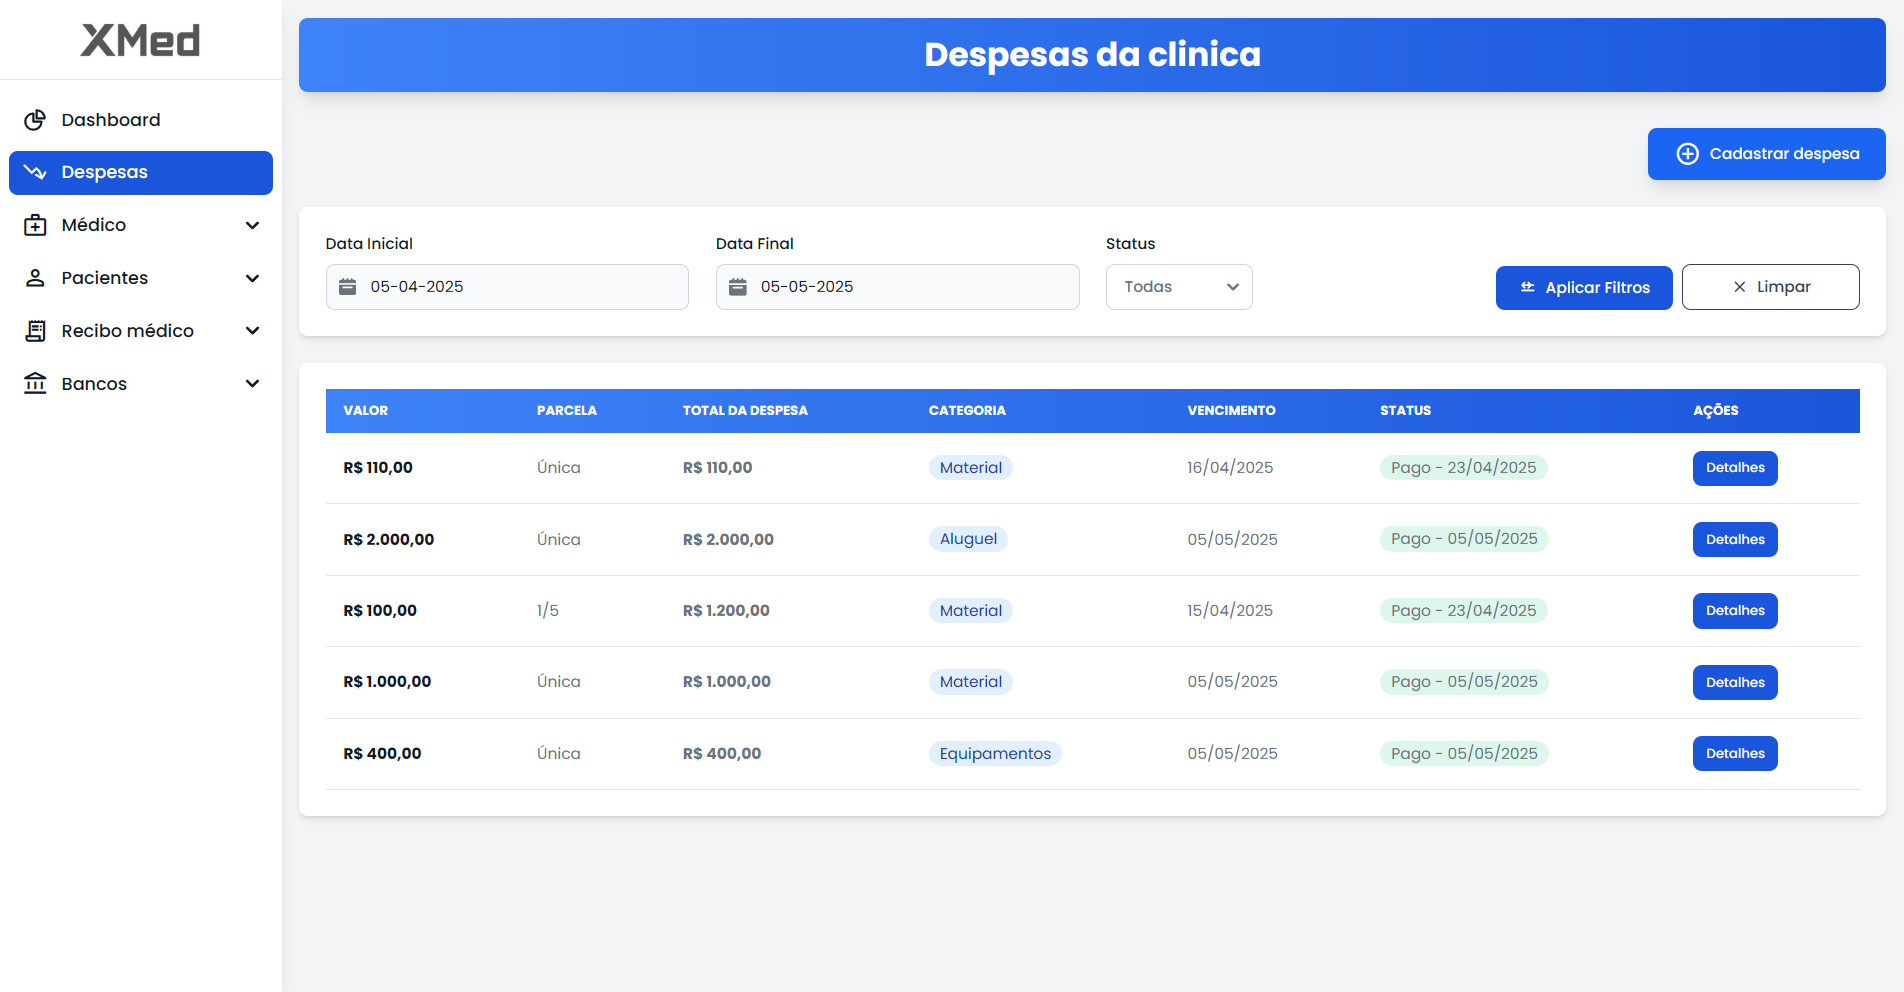
Task: Open the Despesas menu item
Action: 141,173
